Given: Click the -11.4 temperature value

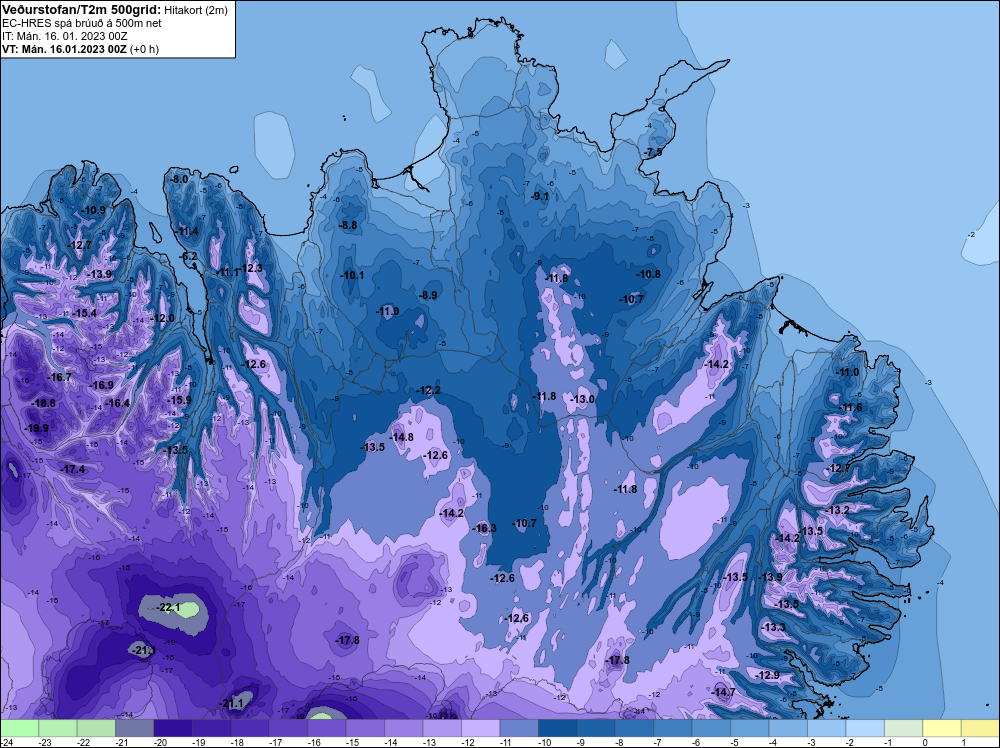Looking at the screenshot, I should point(187,231).
